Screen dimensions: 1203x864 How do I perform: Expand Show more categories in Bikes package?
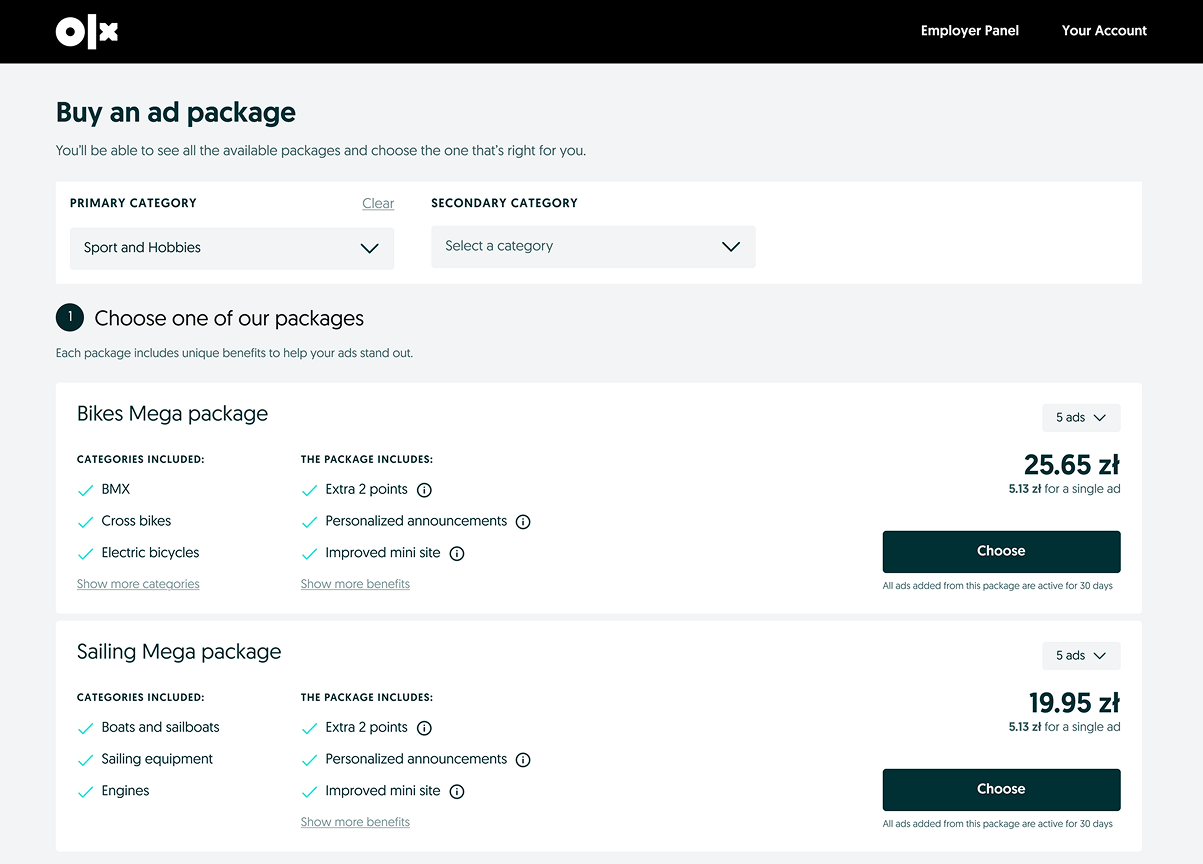point(138,584)
